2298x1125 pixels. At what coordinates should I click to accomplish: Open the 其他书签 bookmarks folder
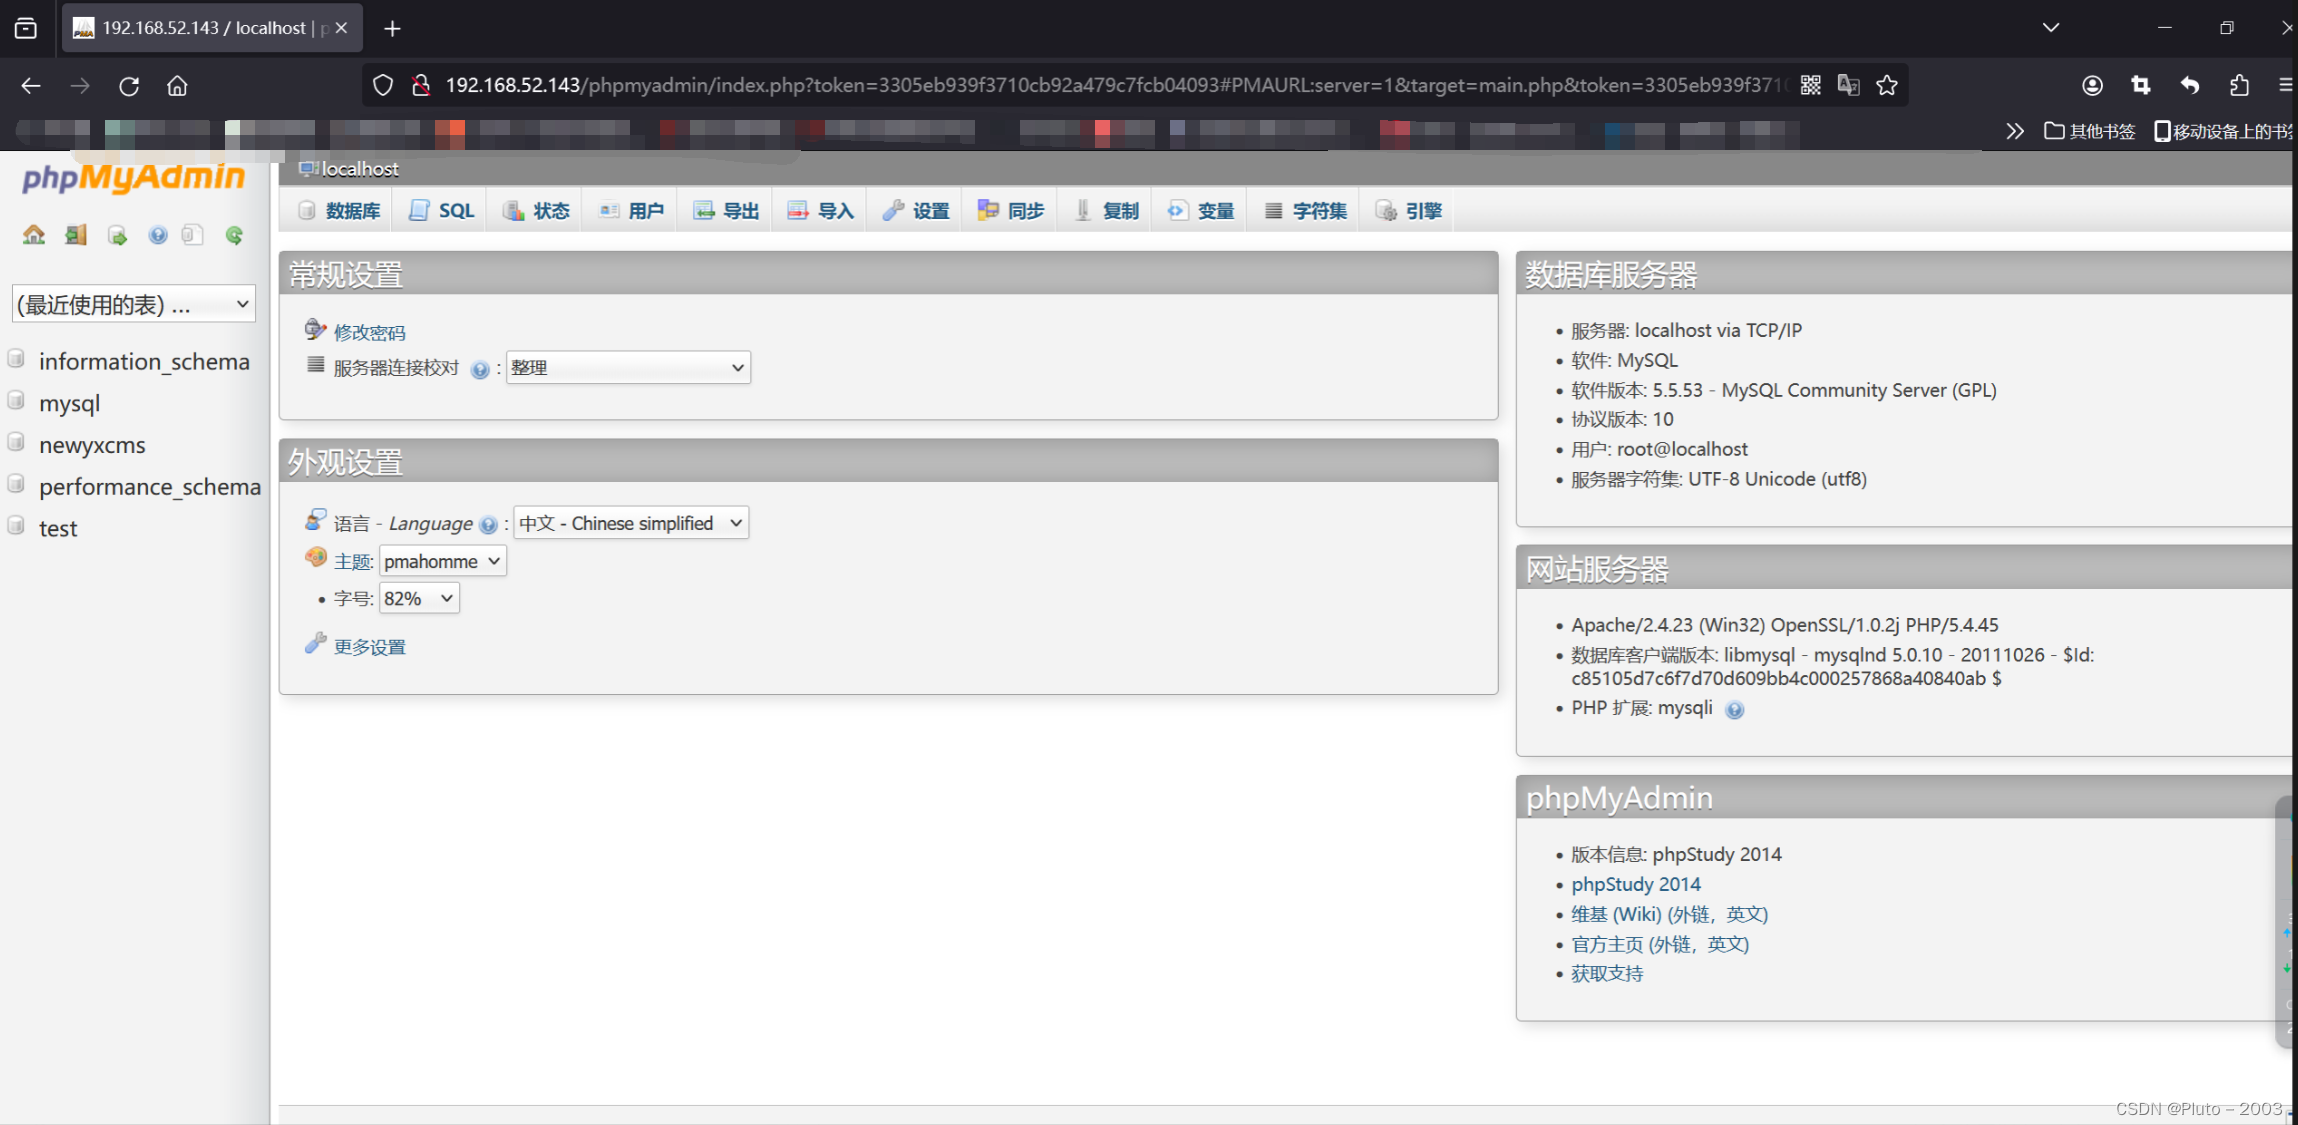[2090, 131]
